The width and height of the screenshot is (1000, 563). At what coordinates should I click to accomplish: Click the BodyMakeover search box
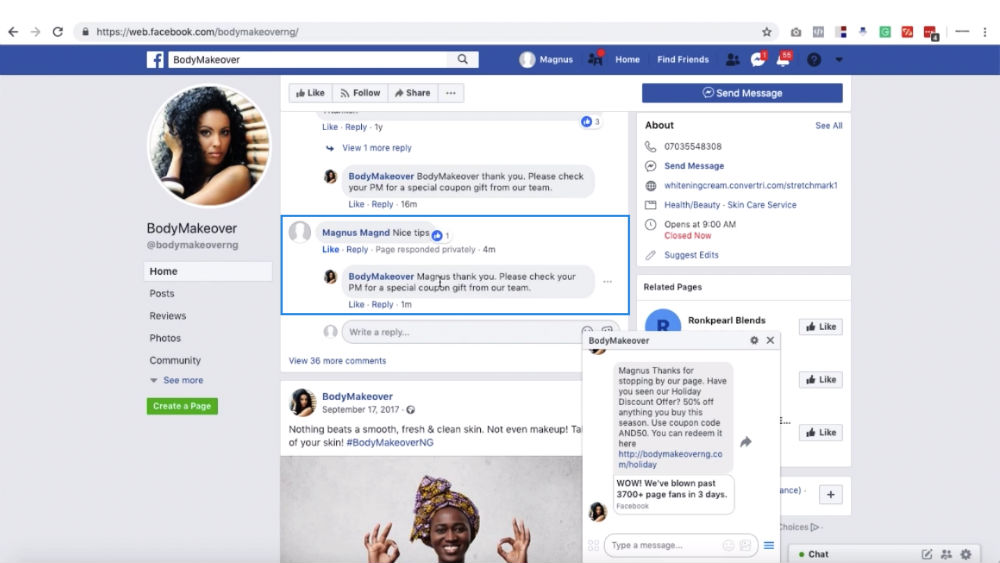tap(309, 59)
